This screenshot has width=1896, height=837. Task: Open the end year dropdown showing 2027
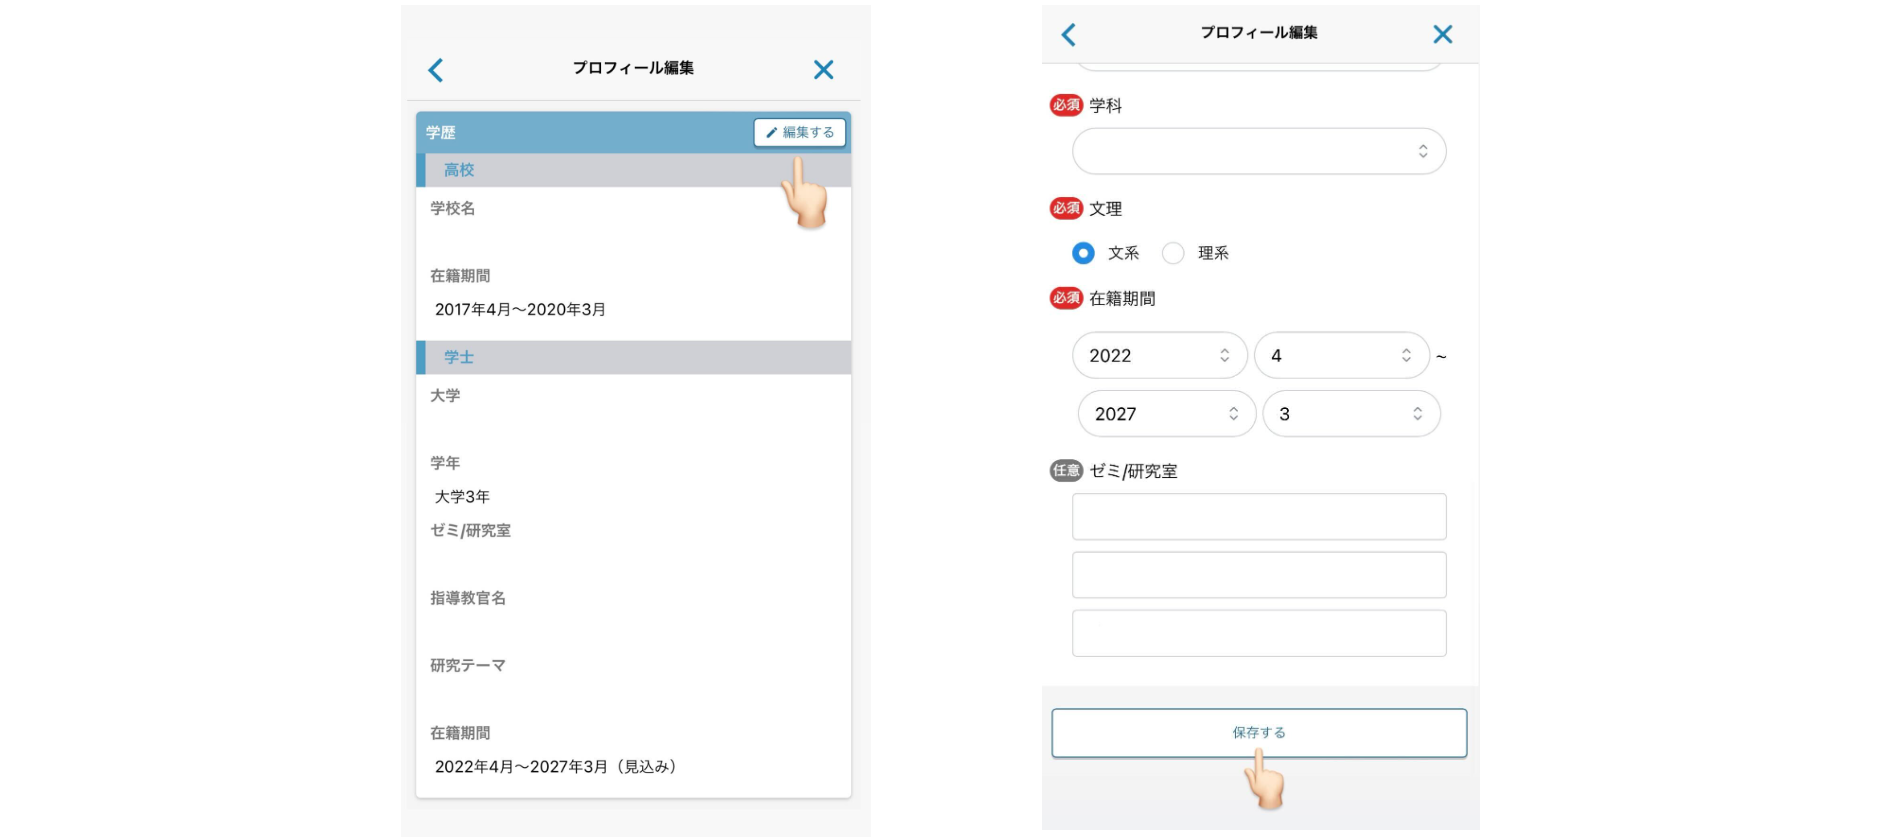point(1167,413)
